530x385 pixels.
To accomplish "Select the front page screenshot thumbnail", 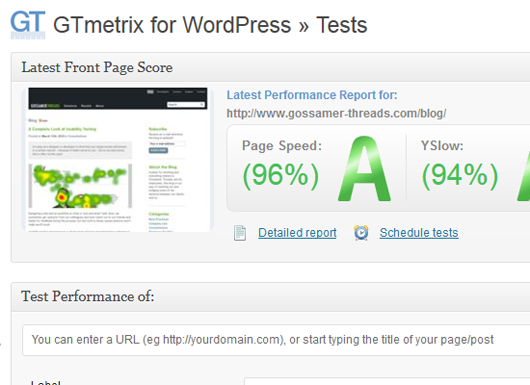I will [x=118, y=160].
